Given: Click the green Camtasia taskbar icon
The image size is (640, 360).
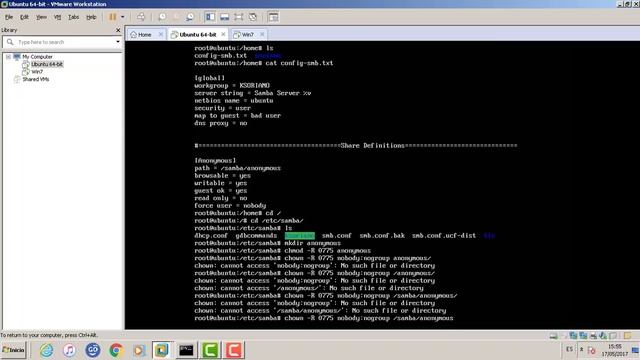Looking at the screenshot, I should pyautogui.click(x=210, y=350).
